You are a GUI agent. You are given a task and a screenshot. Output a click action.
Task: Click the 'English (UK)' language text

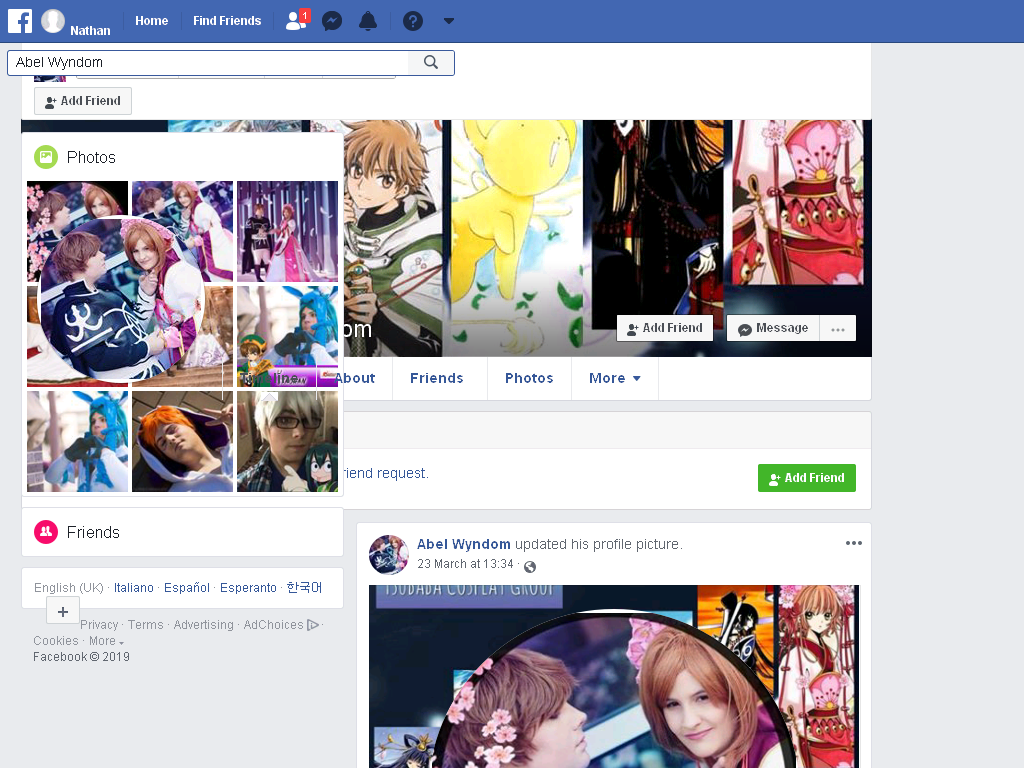[69, 588]
